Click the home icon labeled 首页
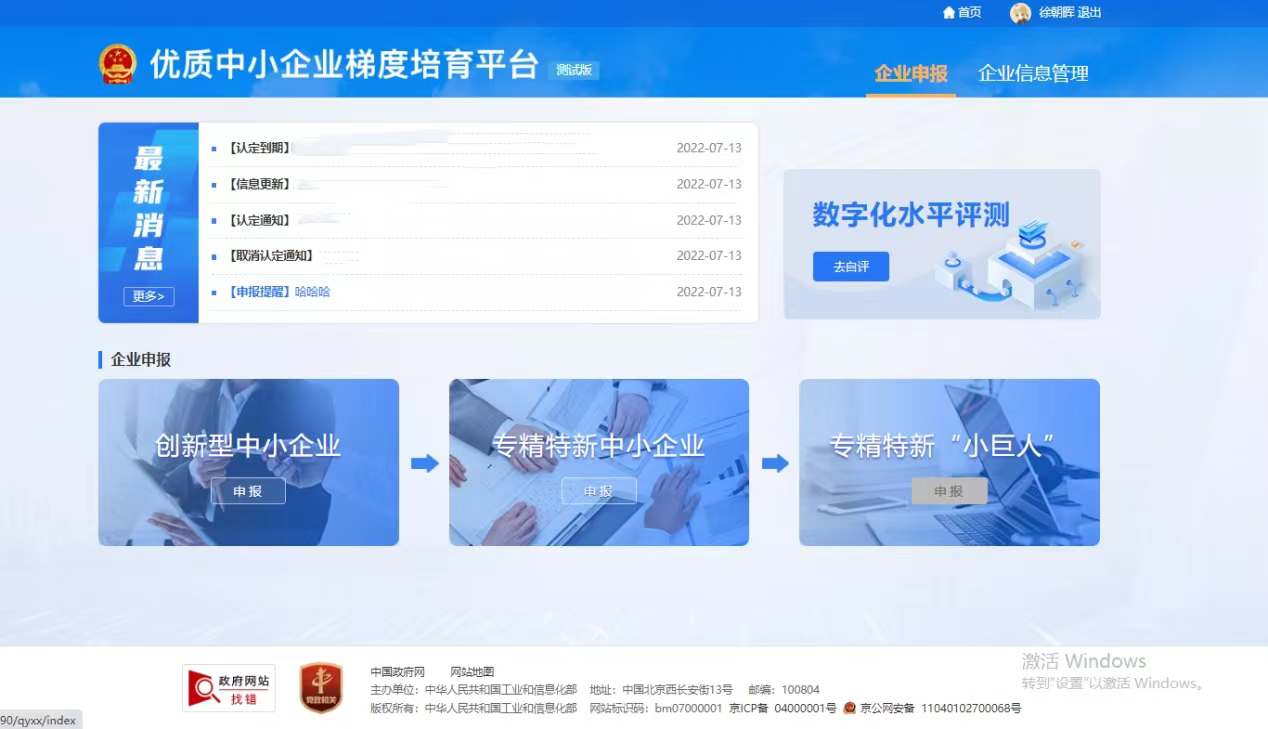1268x729 pixels. tap(949, 13)
